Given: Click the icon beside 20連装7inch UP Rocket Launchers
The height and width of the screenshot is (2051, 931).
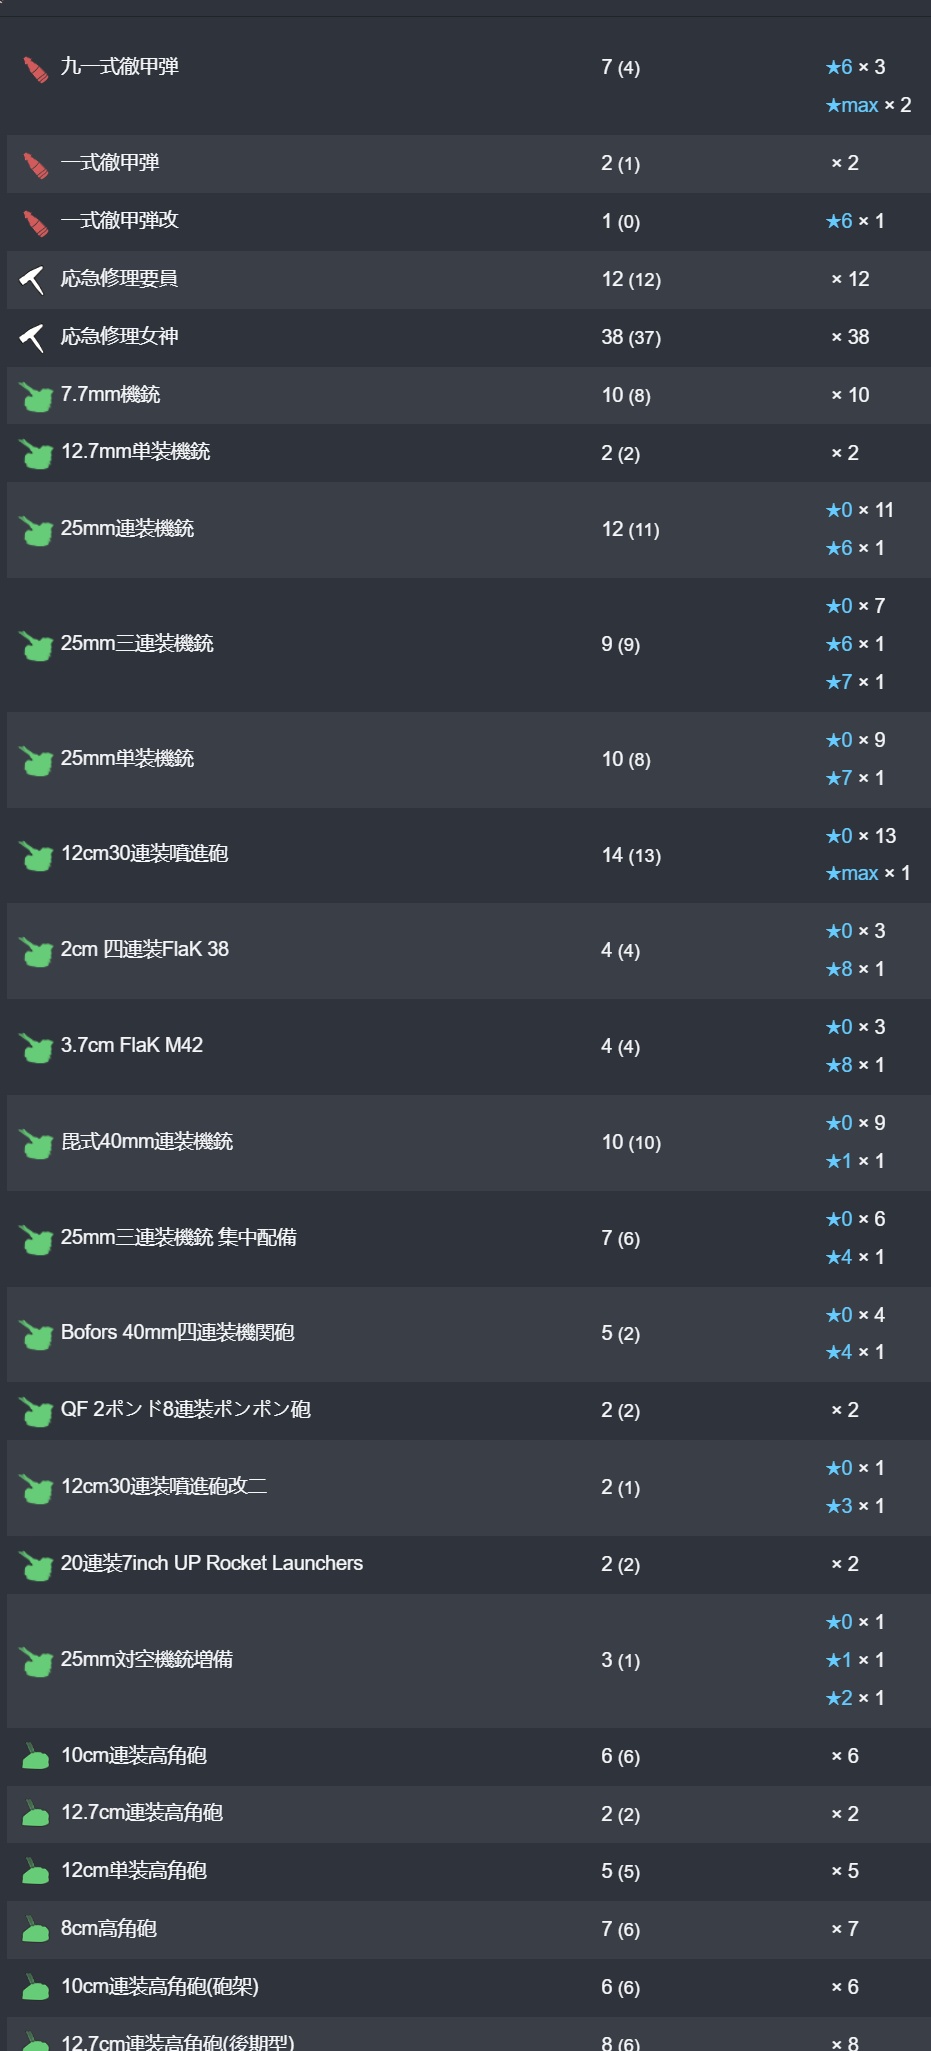Looking at the screenshot, I should [x=36, y=1566].
